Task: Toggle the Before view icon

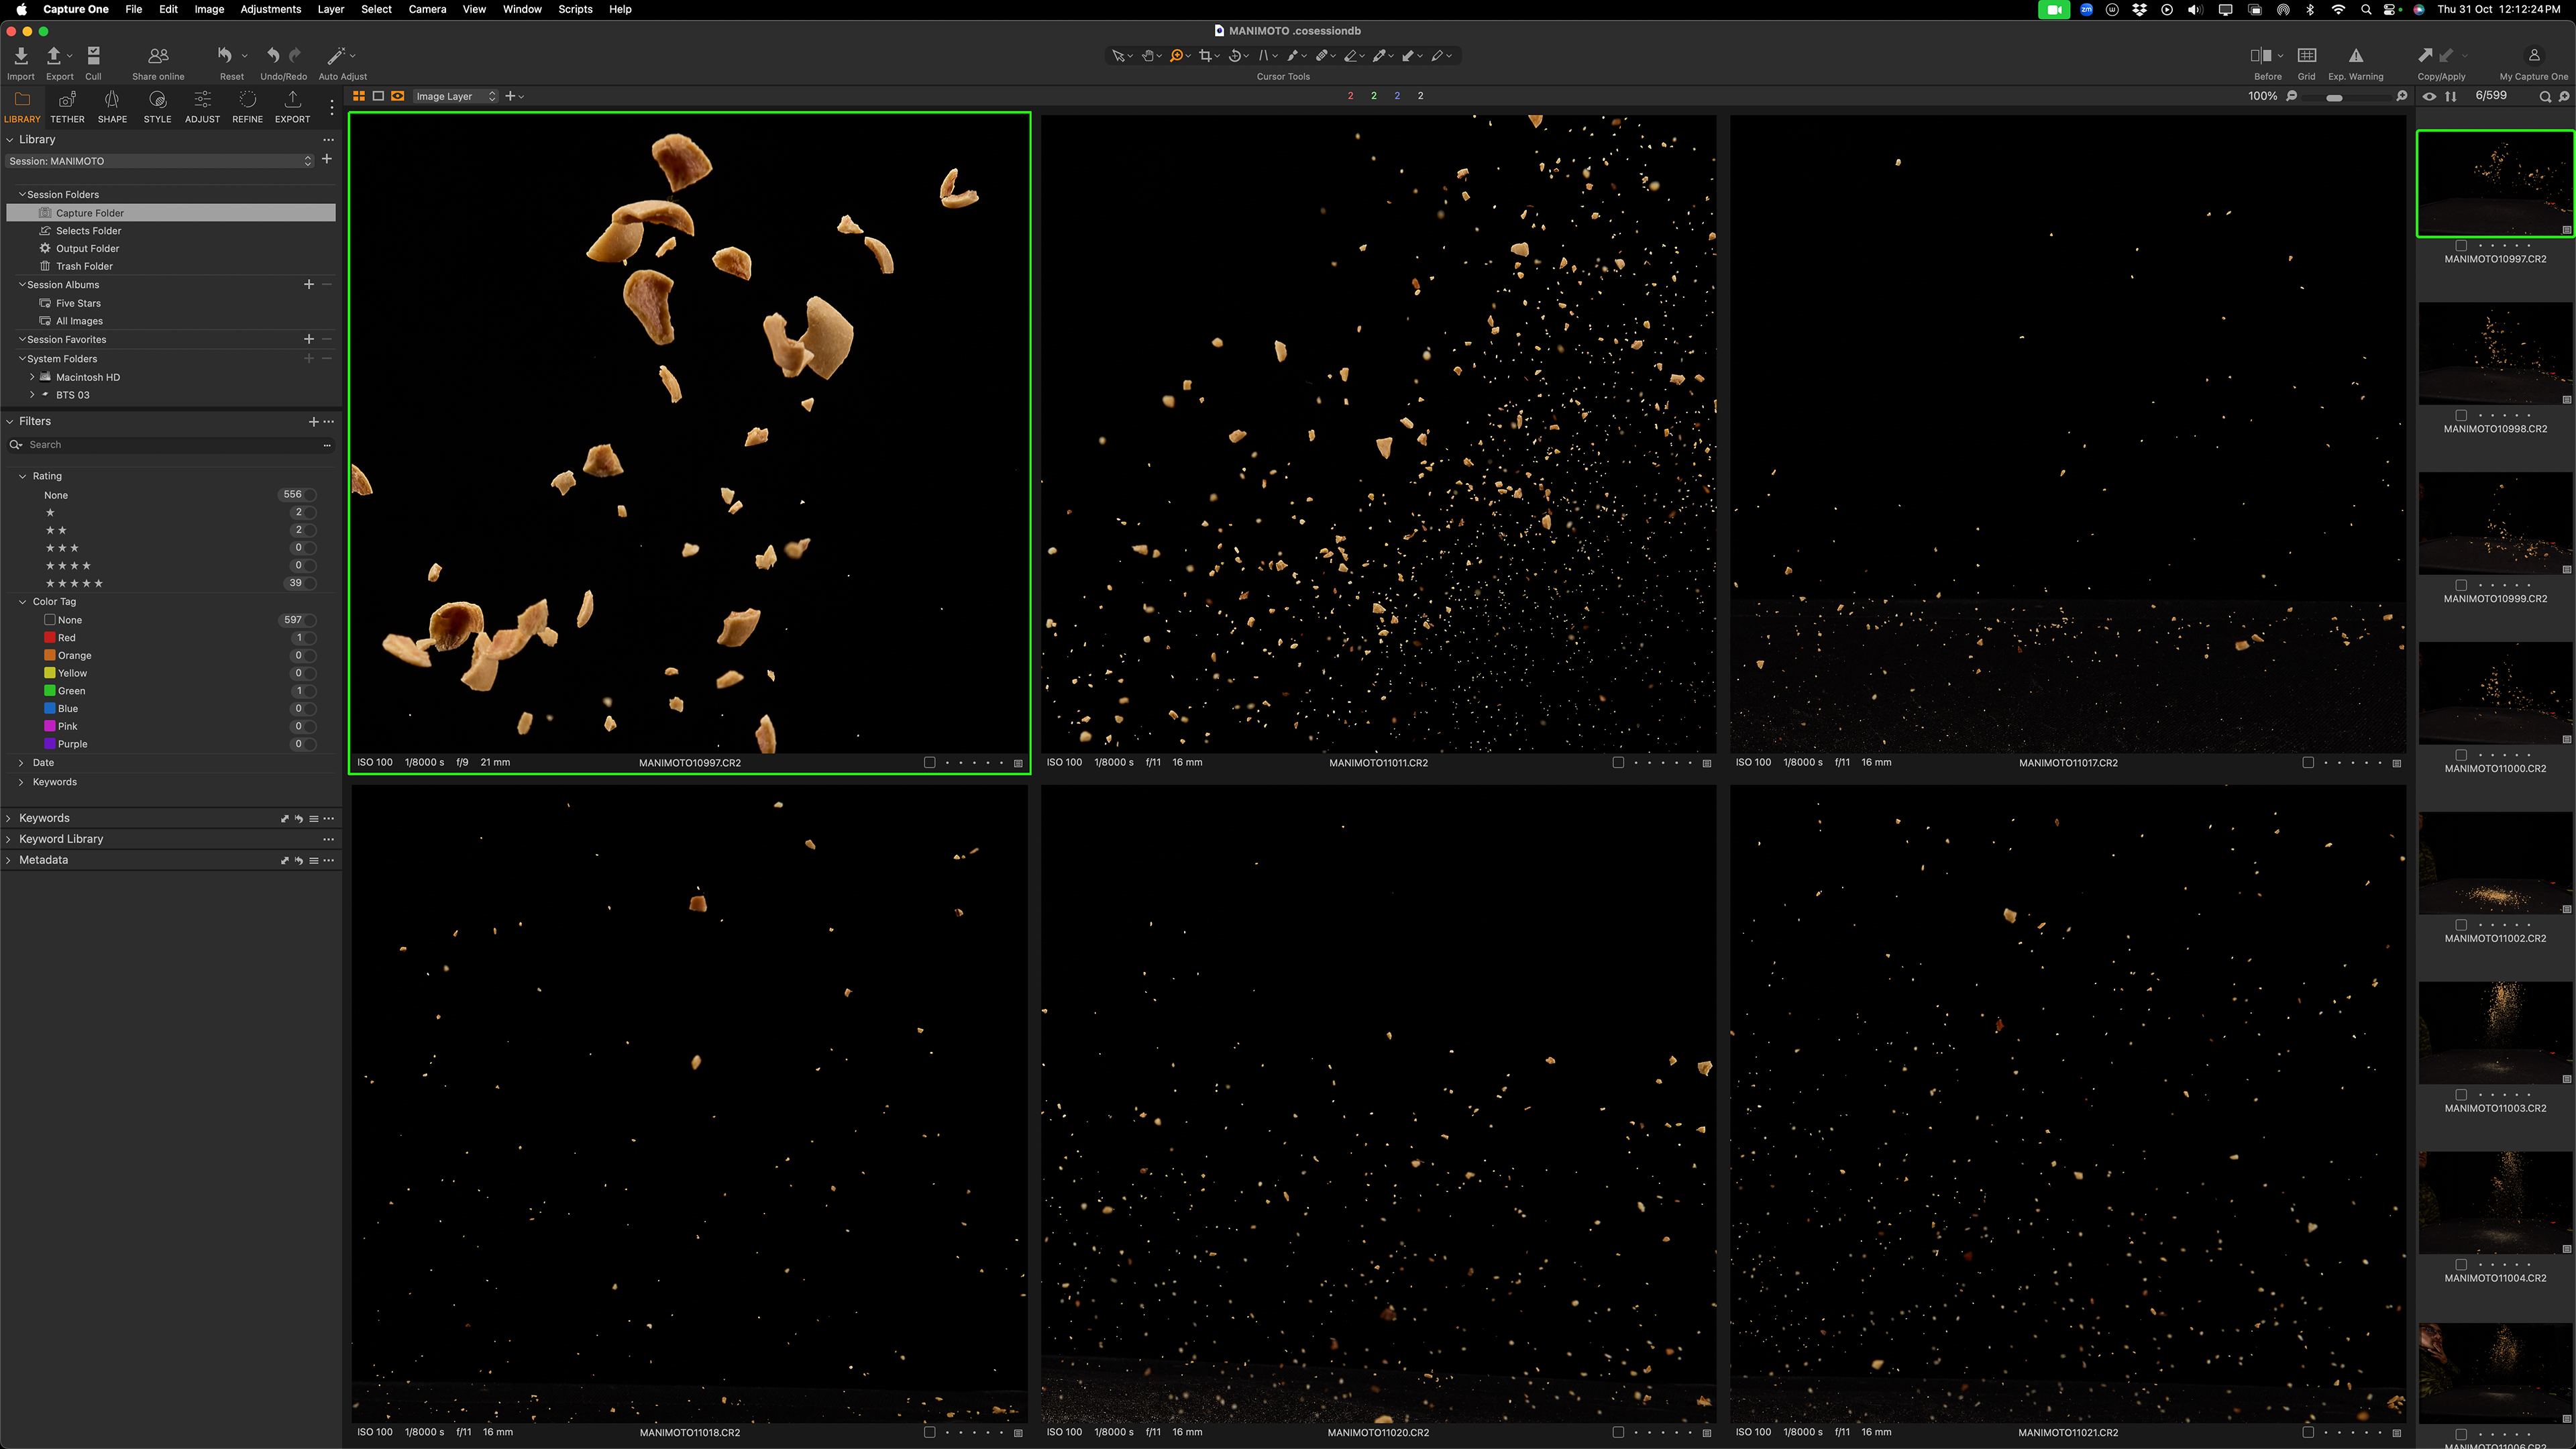Action: click(x=2261, y=55)
